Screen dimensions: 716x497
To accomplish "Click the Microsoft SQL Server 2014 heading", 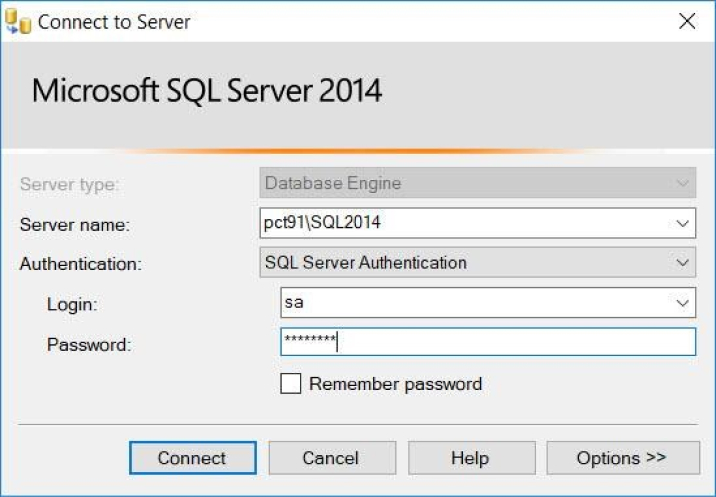I will point(207,90).
